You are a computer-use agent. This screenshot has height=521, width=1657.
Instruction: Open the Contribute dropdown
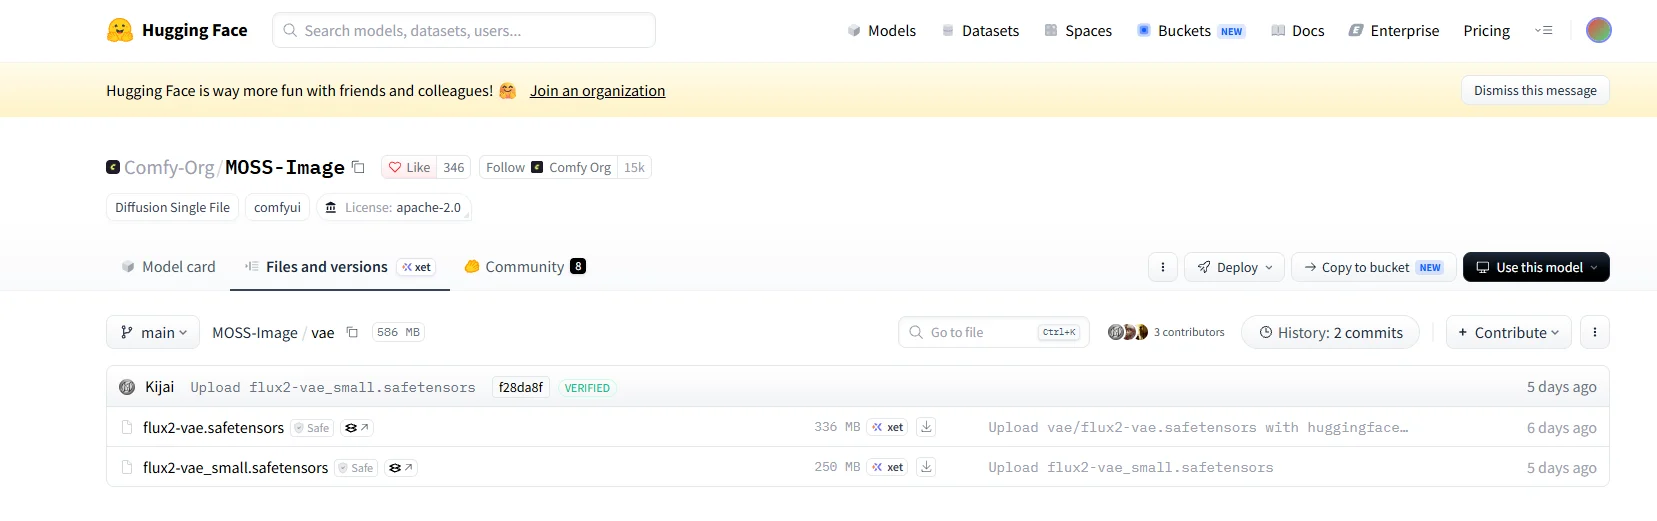(x=1508, y=332)
